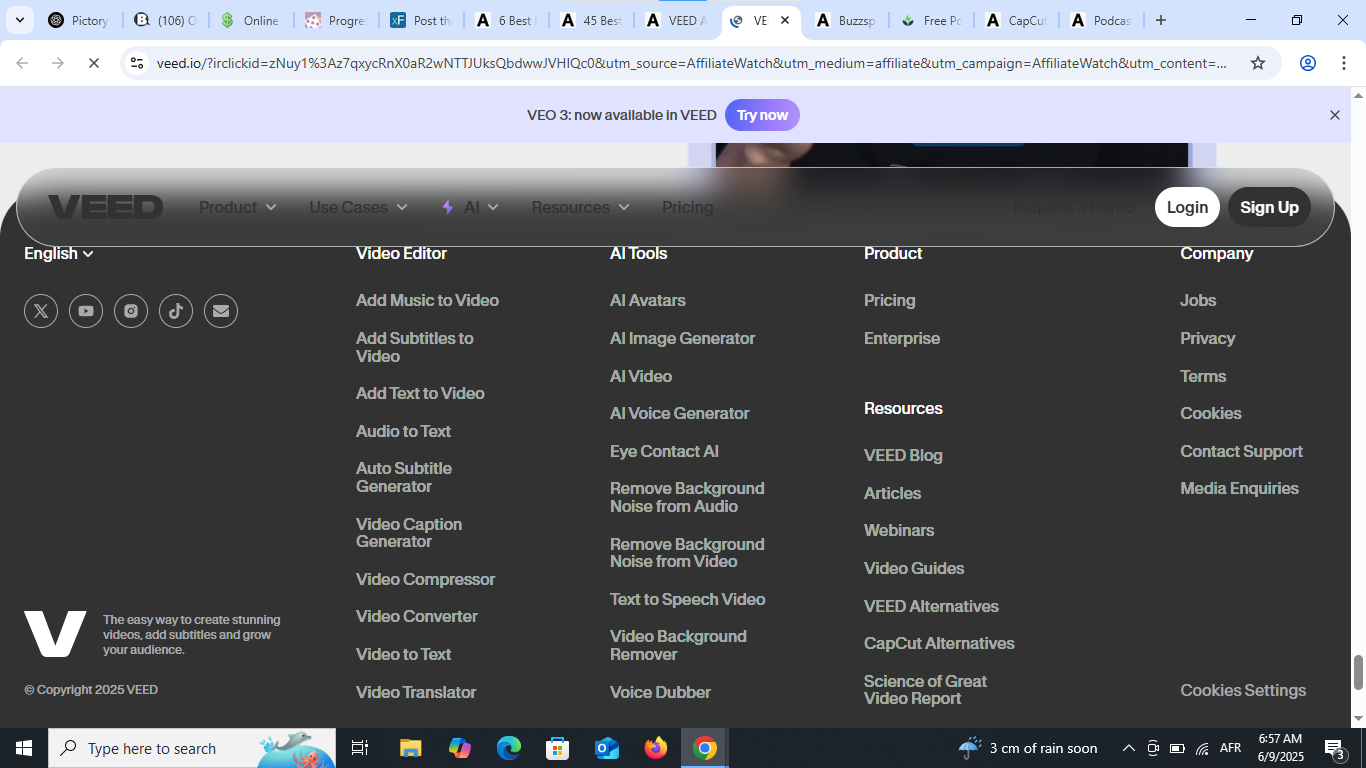Stop loading the page in Chrome
The image size is (1366, 768).
[93, 63]
